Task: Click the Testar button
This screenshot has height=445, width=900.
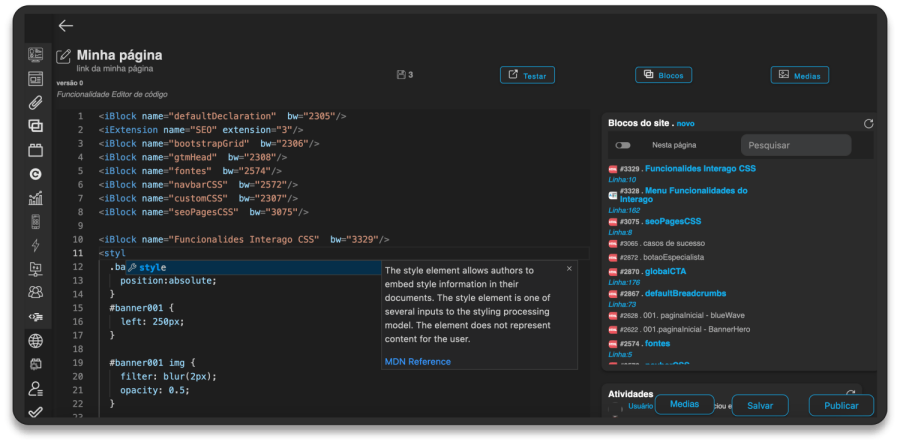Action: (527, 75)
